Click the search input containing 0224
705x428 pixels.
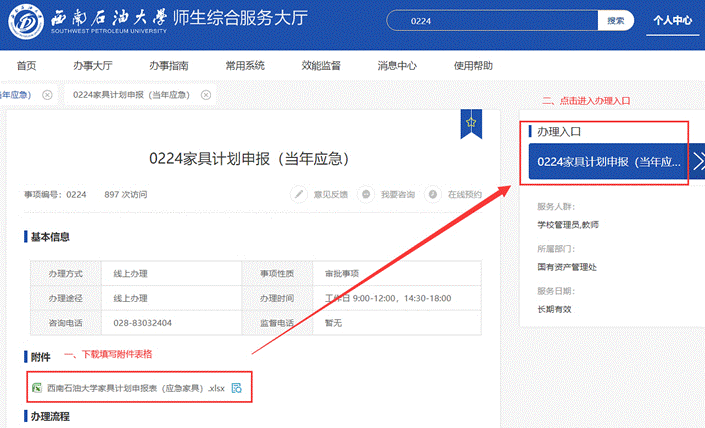point(500,20)
